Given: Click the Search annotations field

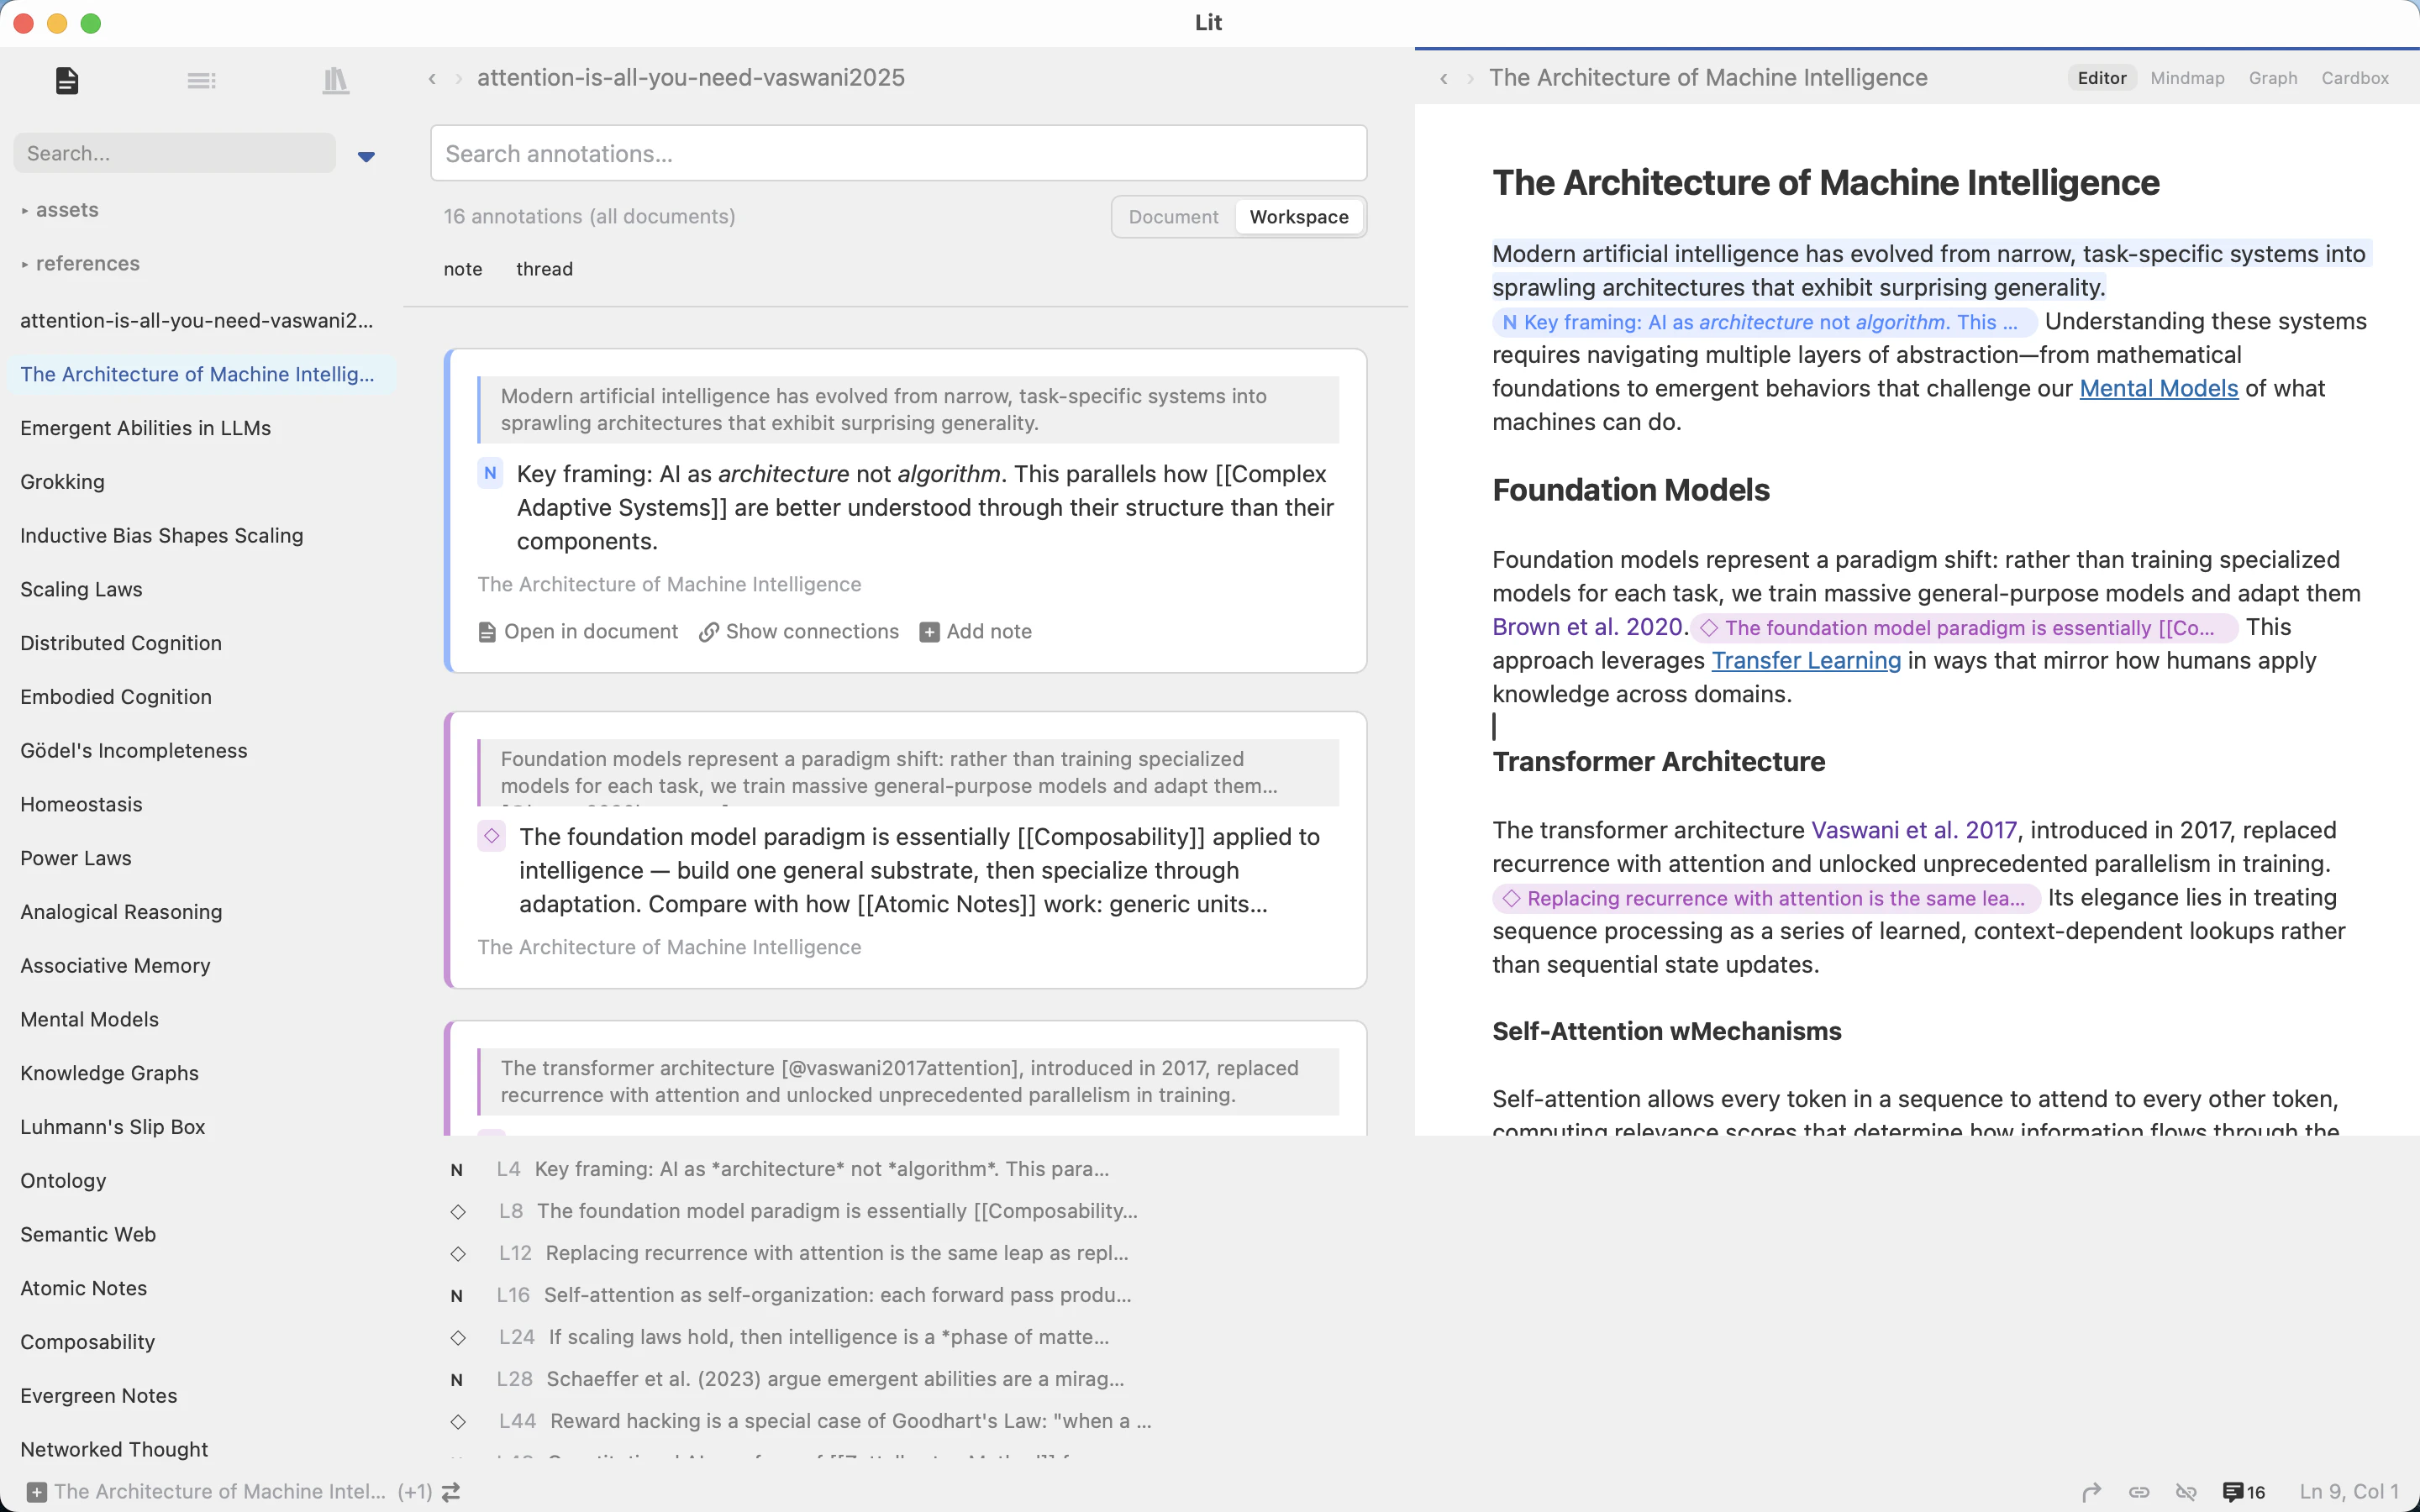Looking at the screenshot, I should coord(898,154).
